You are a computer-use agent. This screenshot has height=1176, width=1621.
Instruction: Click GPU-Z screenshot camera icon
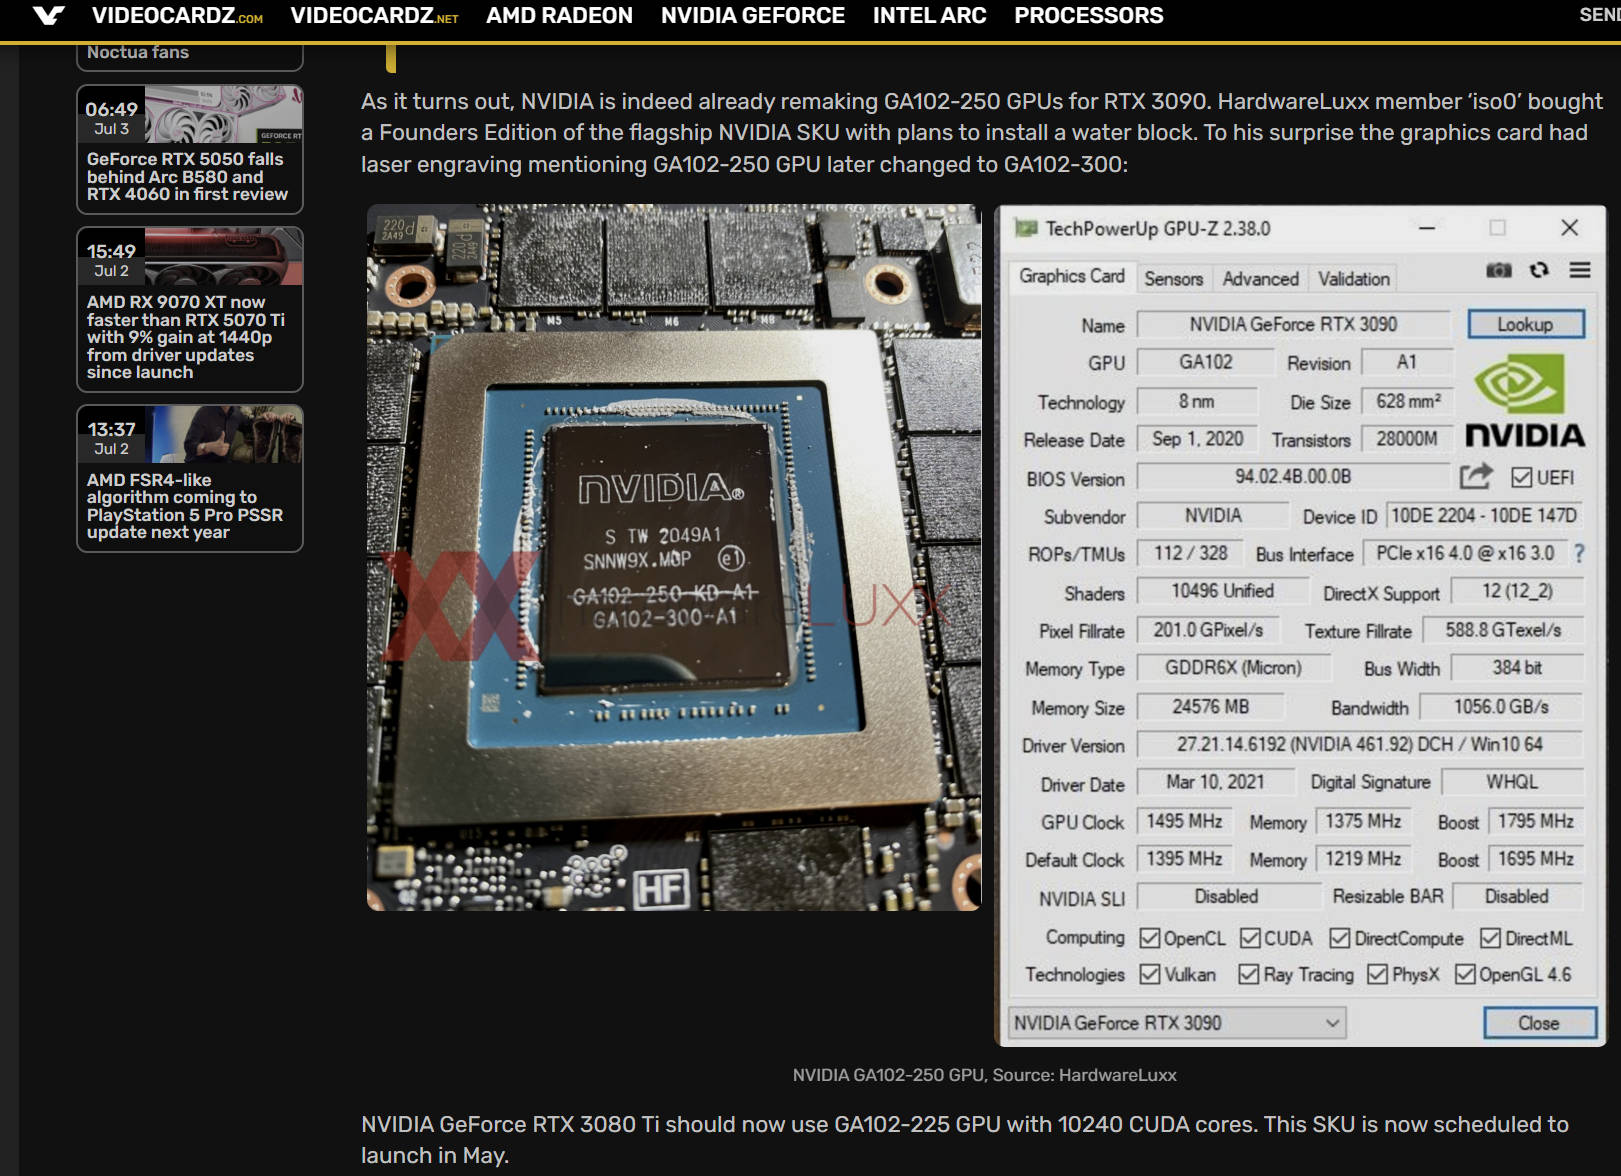(x=1498, y=270)
